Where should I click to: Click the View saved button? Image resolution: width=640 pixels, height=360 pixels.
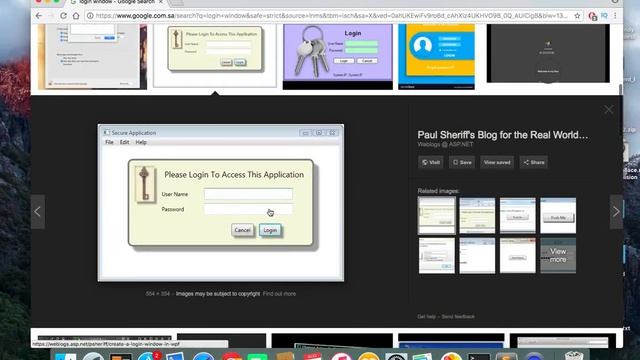coord(497,162)
